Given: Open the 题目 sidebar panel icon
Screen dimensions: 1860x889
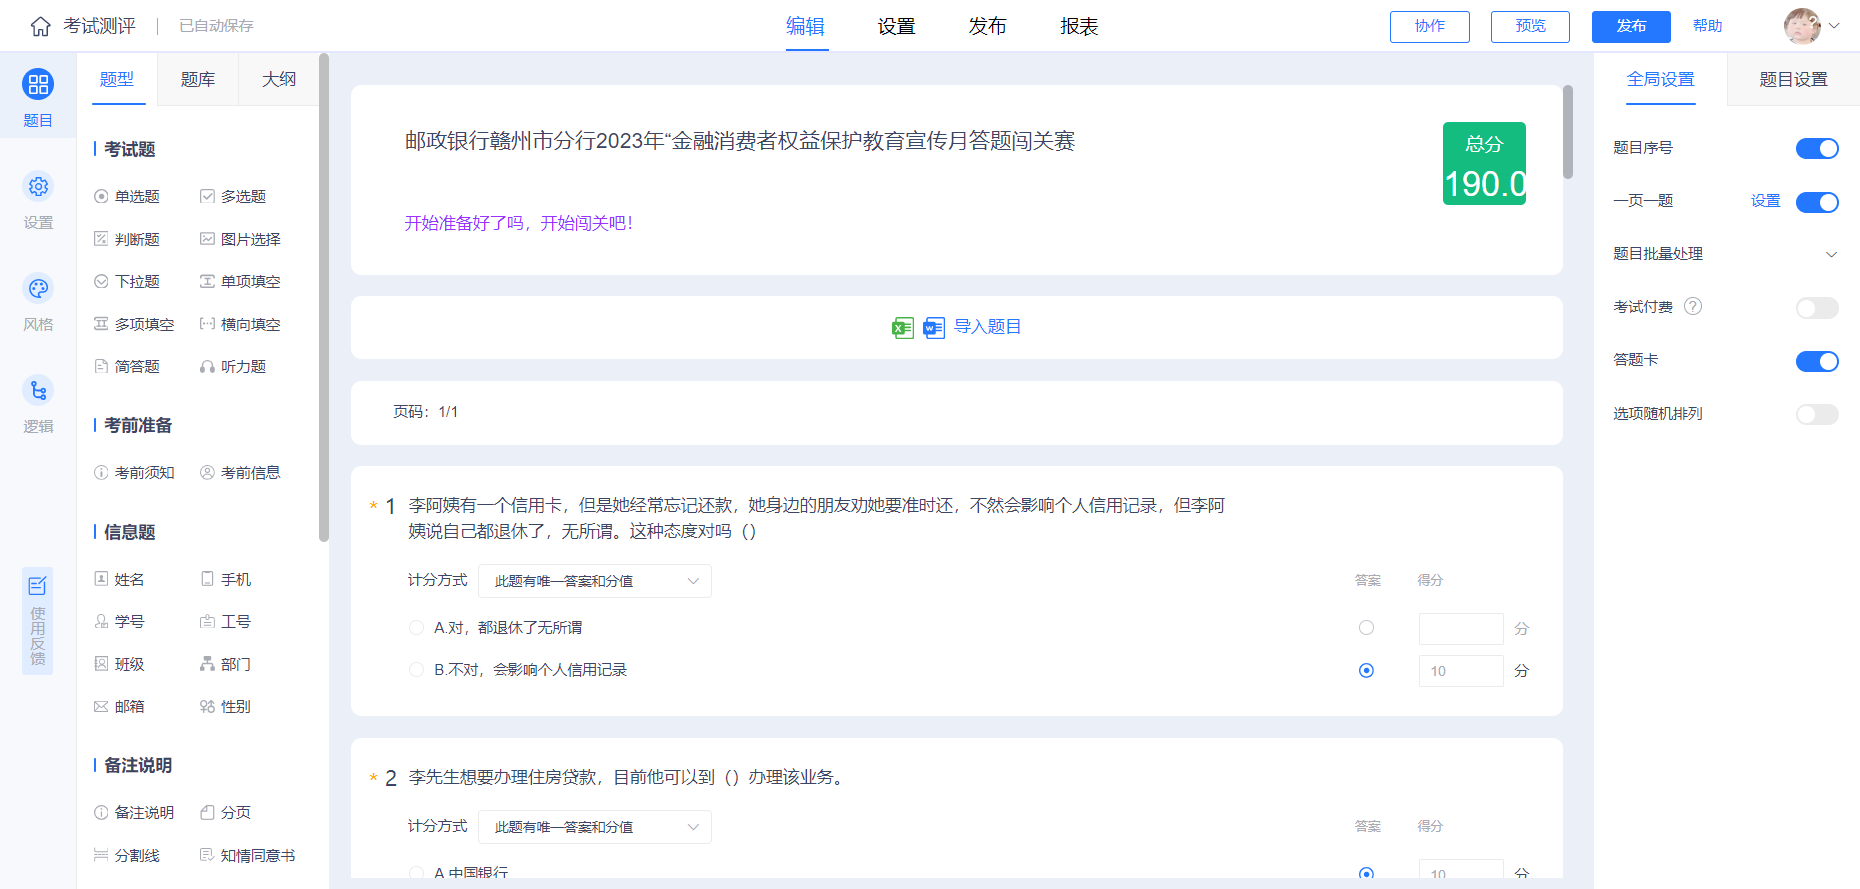Looking at the screenshot, I should [38, 85].
